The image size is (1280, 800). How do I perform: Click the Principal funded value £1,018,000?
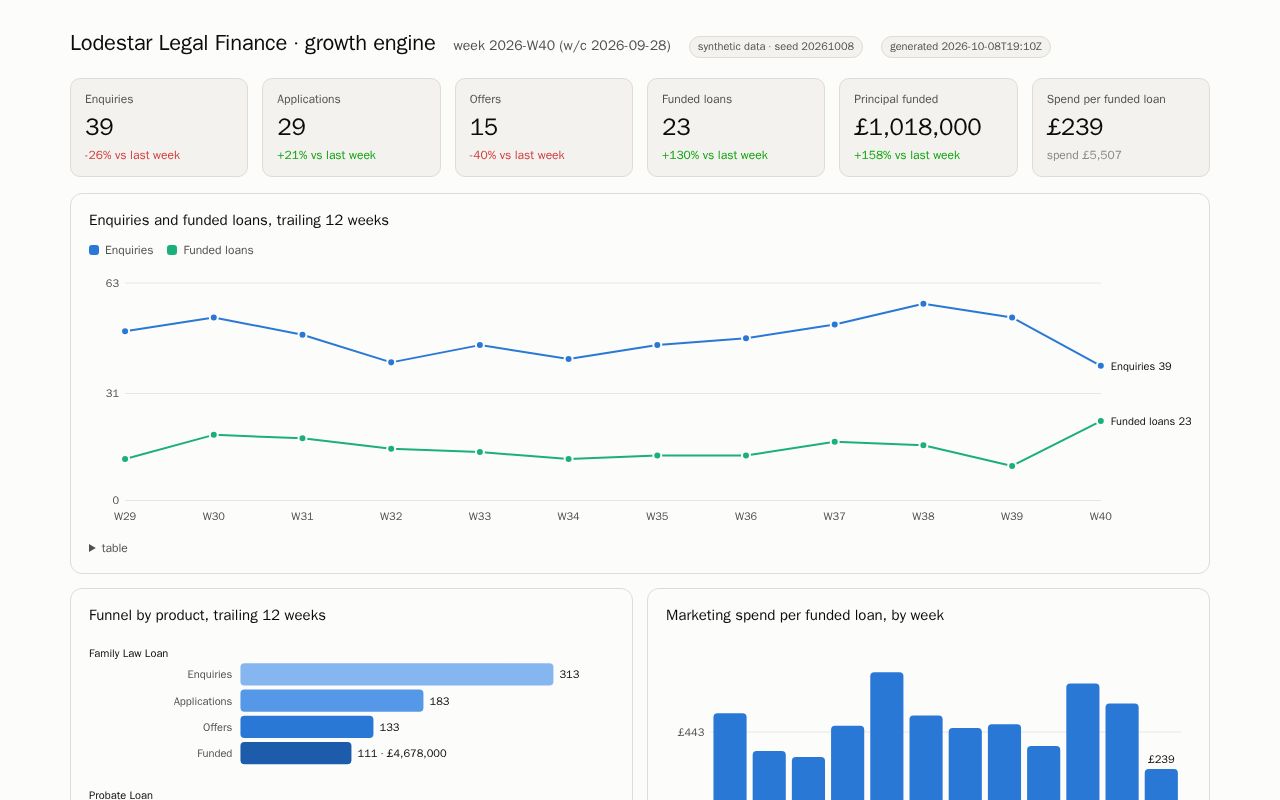[x=918, y=127]
